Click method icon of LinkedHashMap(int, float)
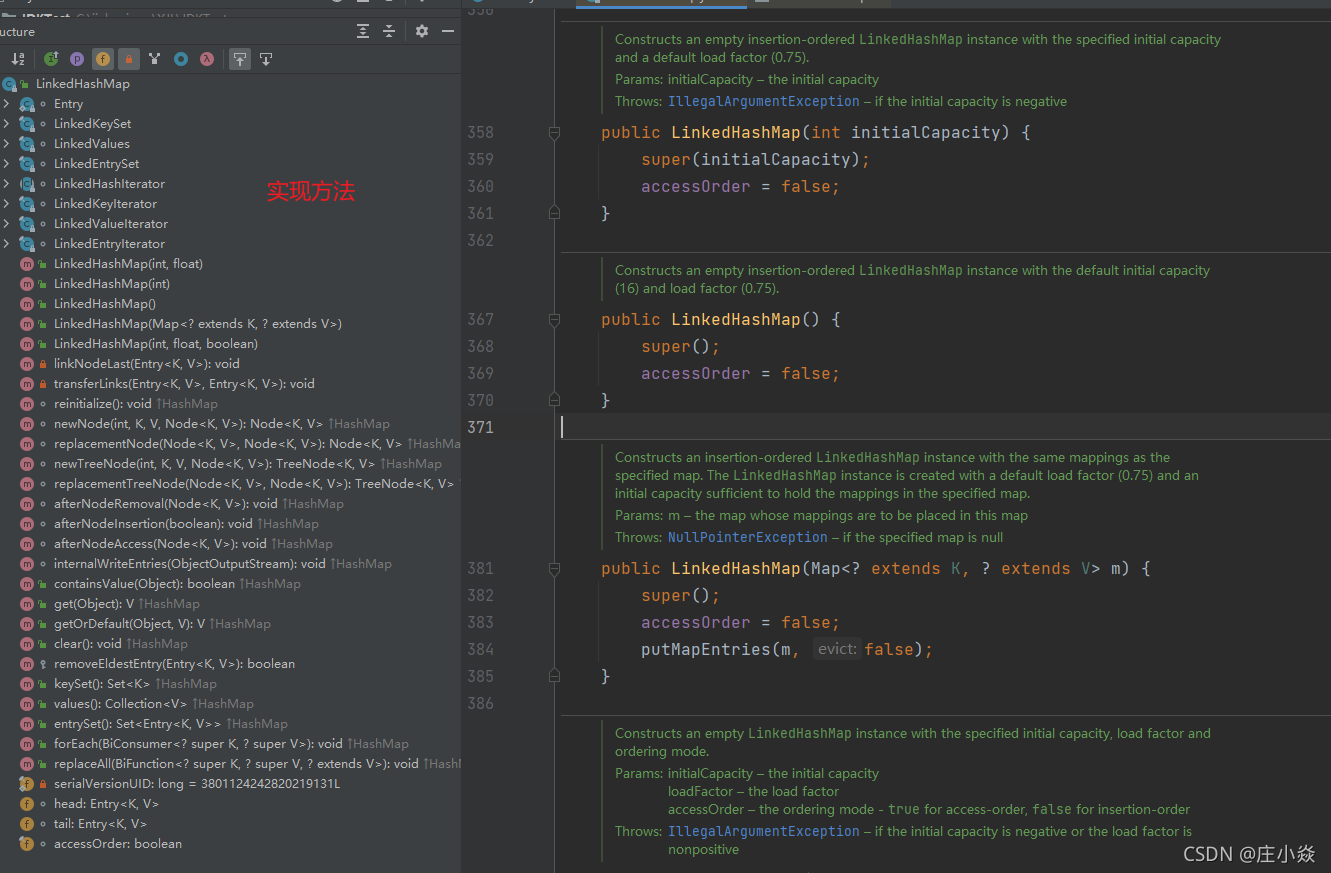This screenshot has height=873, width=1331. (x=27, y=264)
